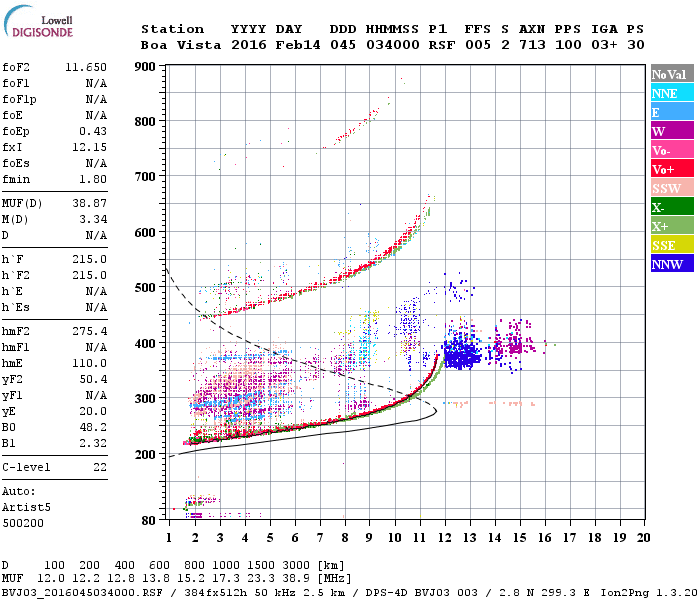
Task: Click the foEp value 0.43
Action: coord(93,131)
